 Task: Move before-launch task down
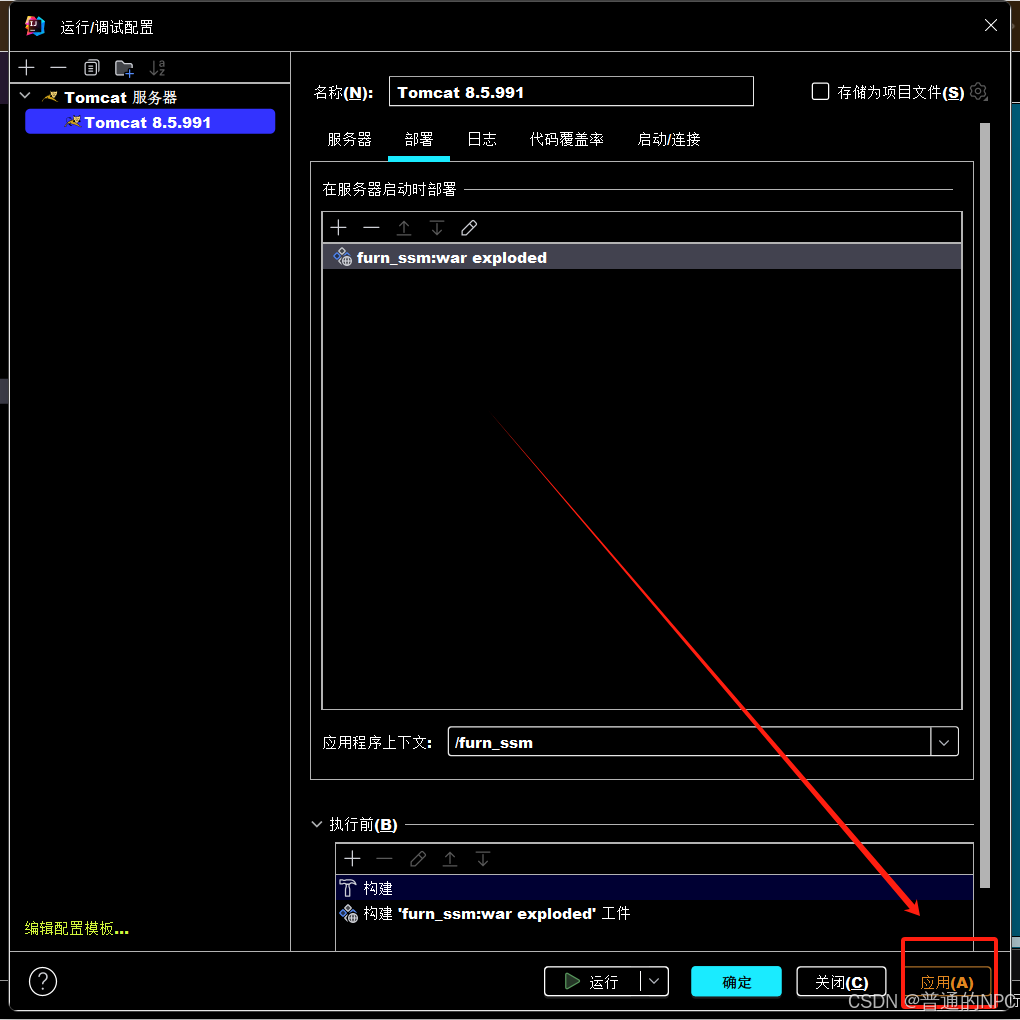tap(483, 859)
